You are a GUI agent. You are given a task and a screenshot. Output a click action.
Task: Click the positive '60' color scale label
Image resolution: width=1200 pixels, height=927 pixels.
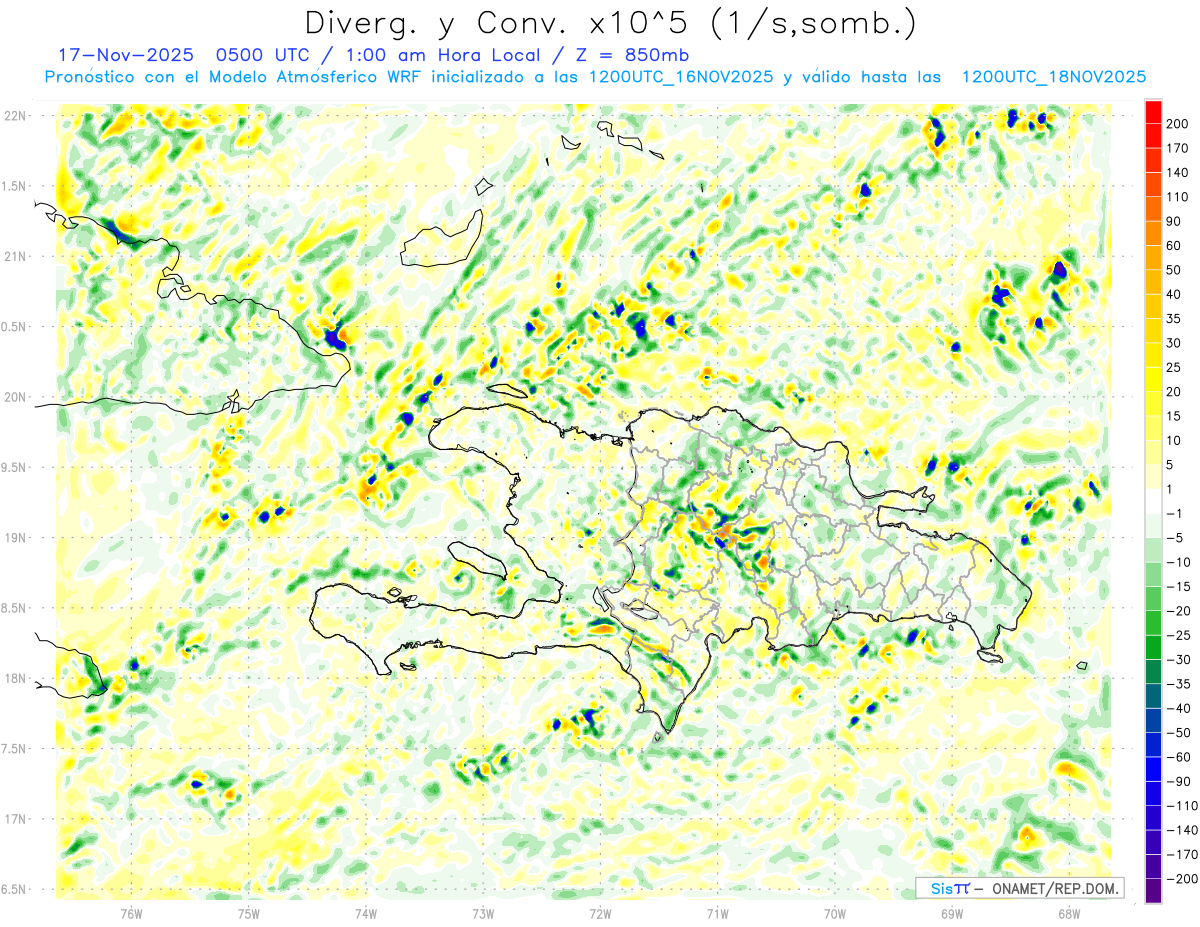(1175, 246)
